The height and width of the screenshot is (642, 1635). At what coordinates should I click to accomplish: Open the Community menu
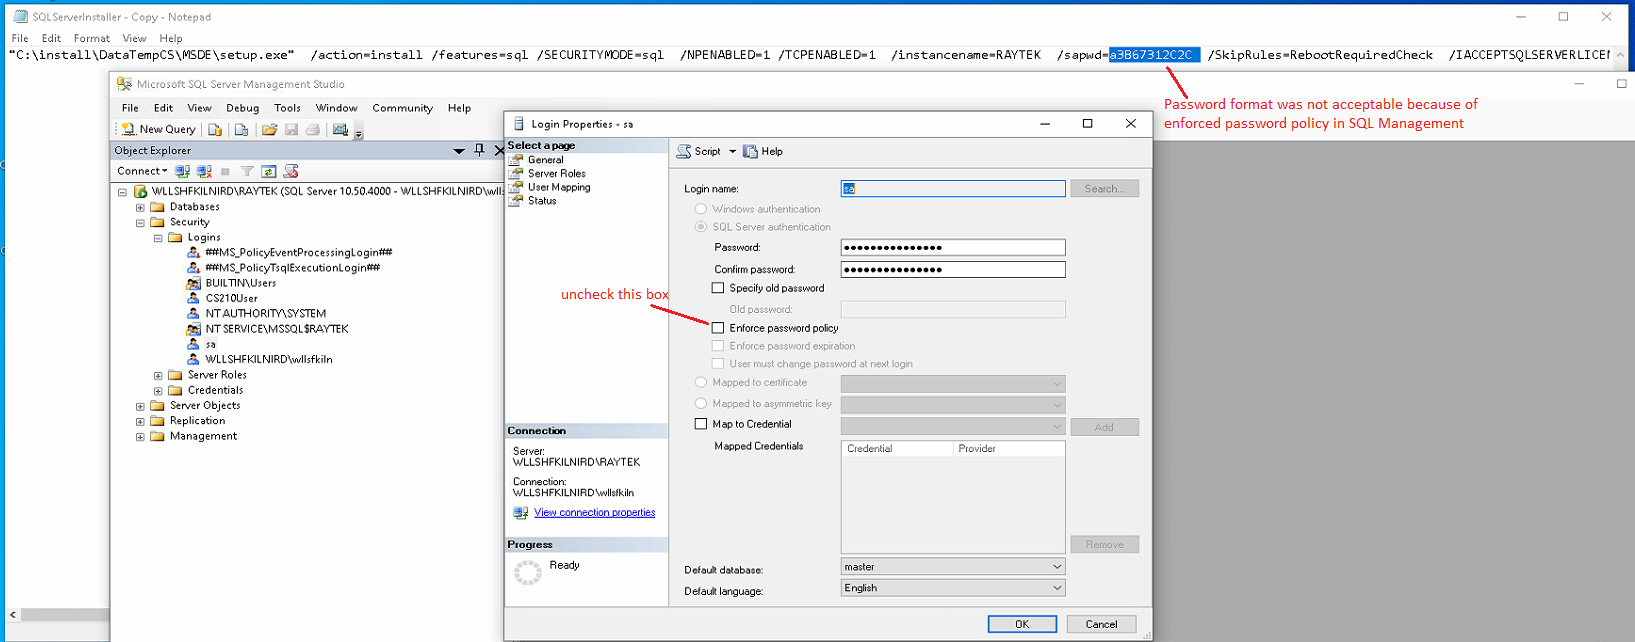(x=402, y=108)
